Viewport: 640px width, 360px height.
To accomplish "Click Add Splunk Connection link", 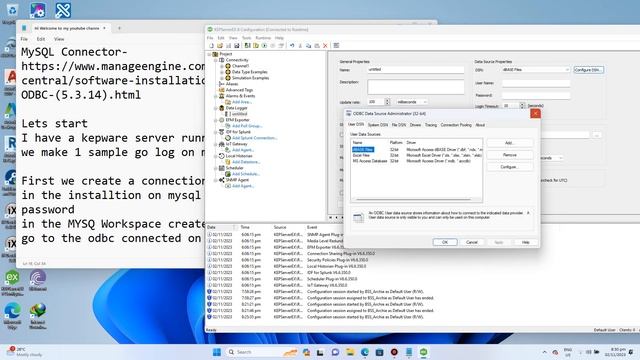I will [x=254, y=138].
